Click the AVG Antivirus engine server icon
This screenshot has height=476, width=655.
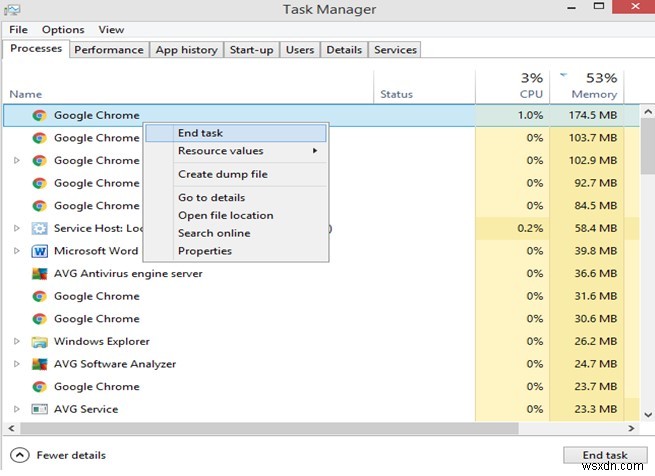point(39,274)
